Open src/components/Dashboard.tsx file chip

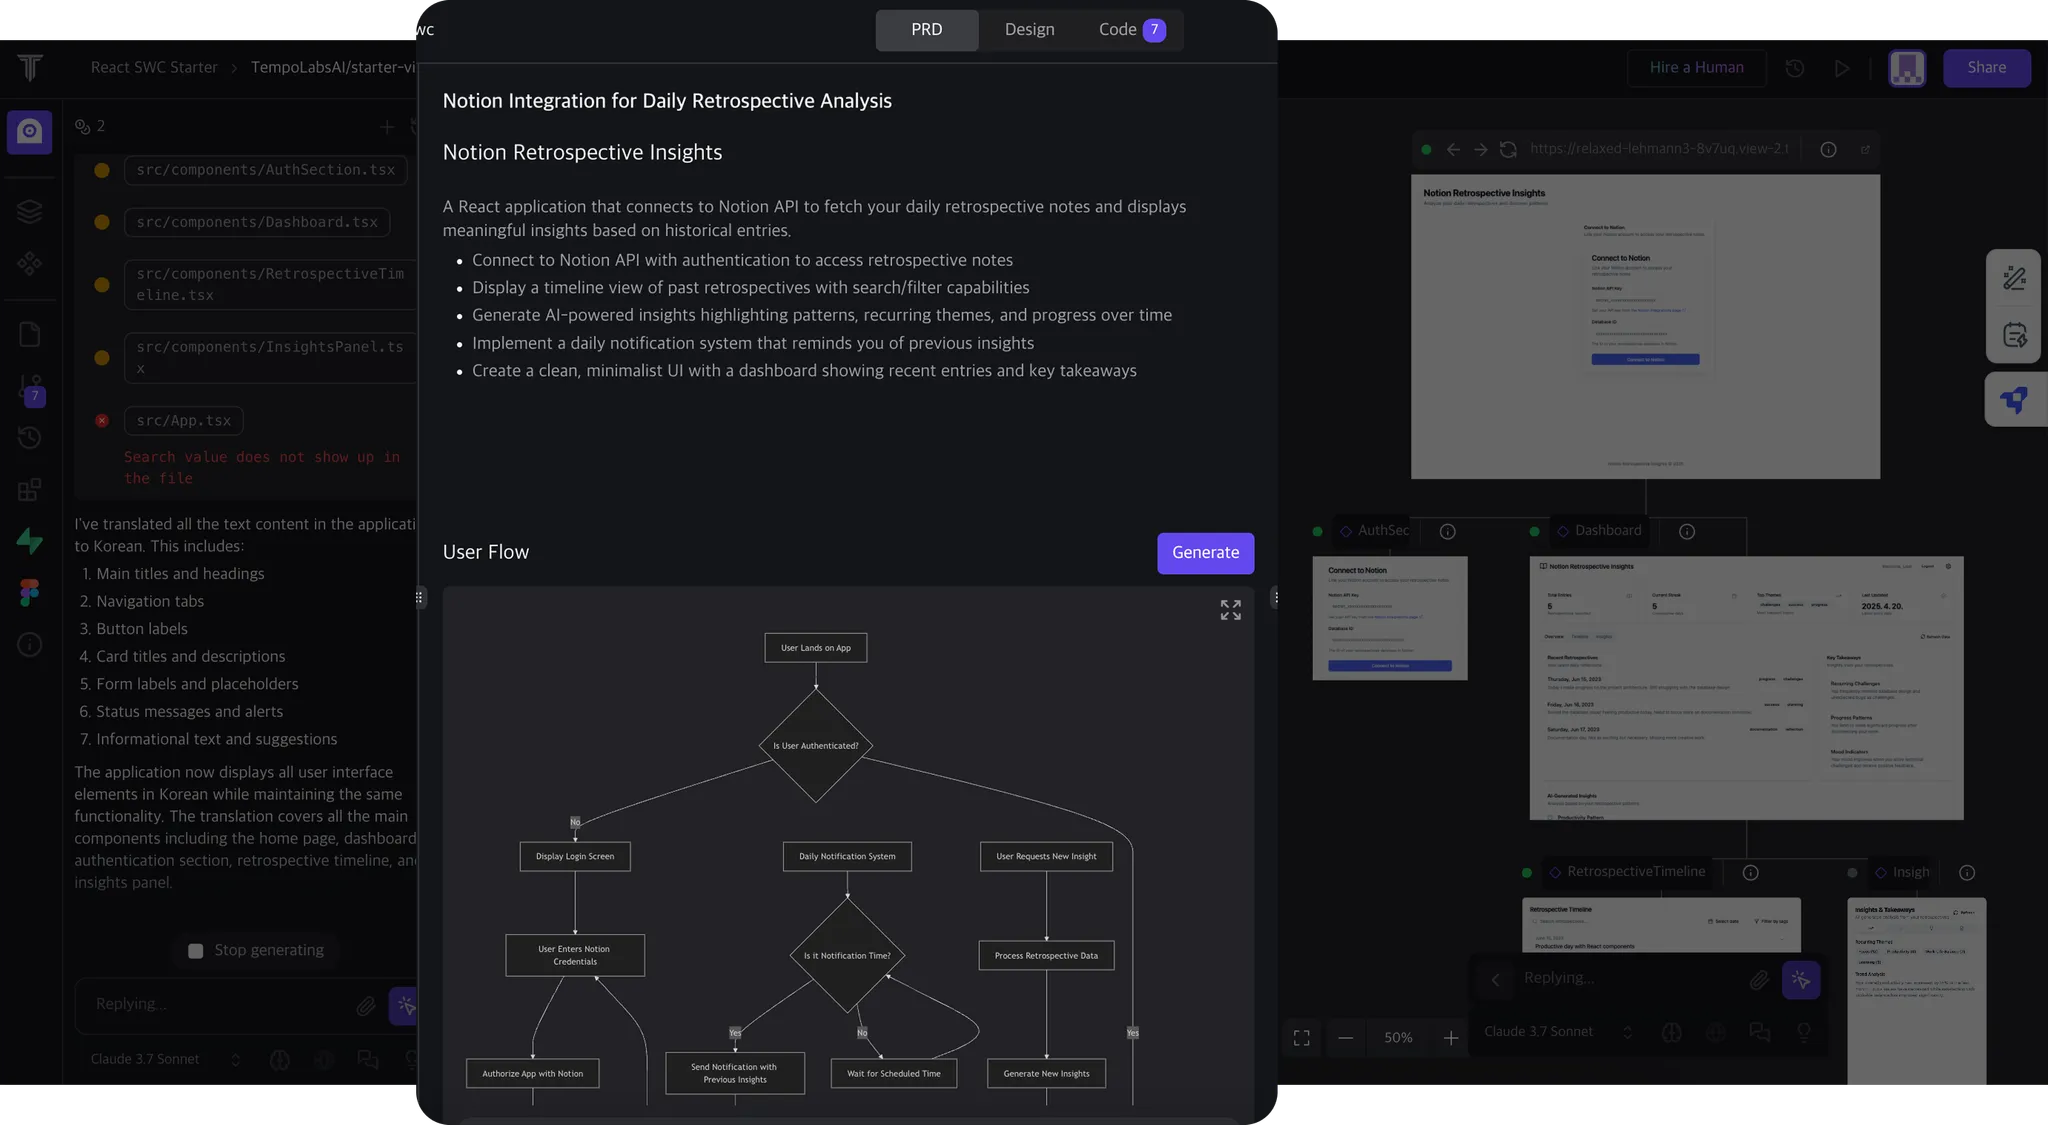(257, 222)
